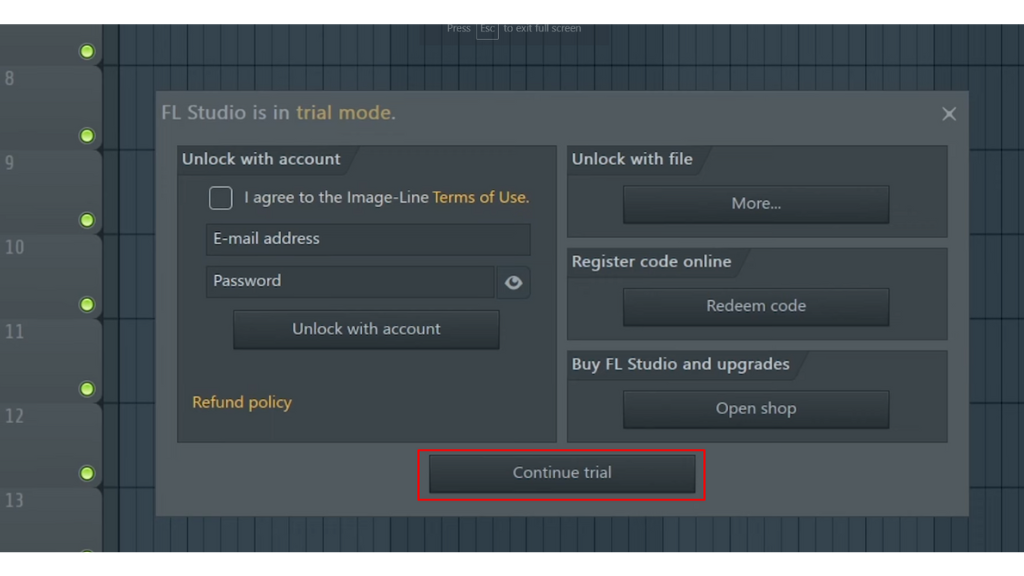Select track 8 label in the playlist

coord(9,79)
